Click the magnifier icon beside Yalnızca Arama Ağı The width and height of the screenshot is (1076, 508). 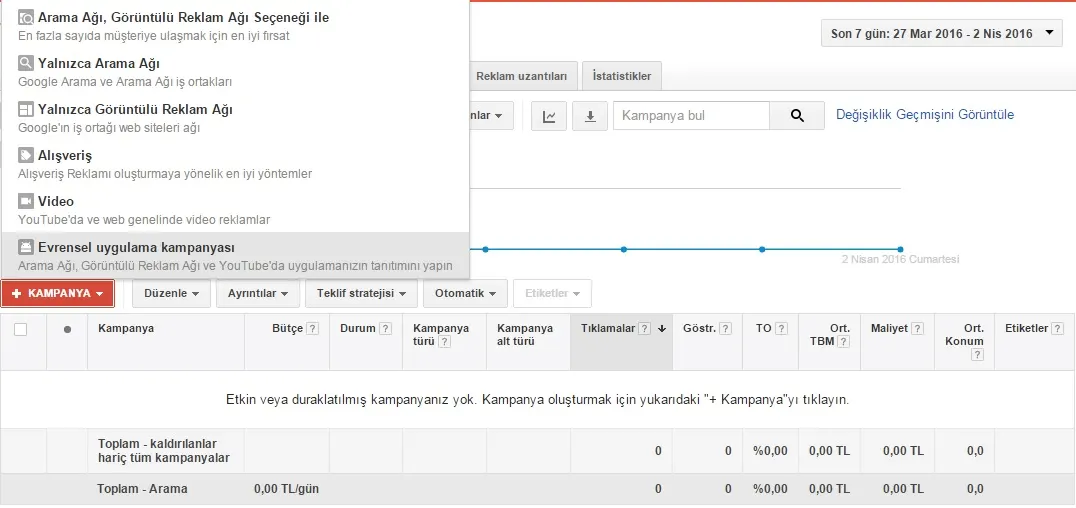click(26, 63)
